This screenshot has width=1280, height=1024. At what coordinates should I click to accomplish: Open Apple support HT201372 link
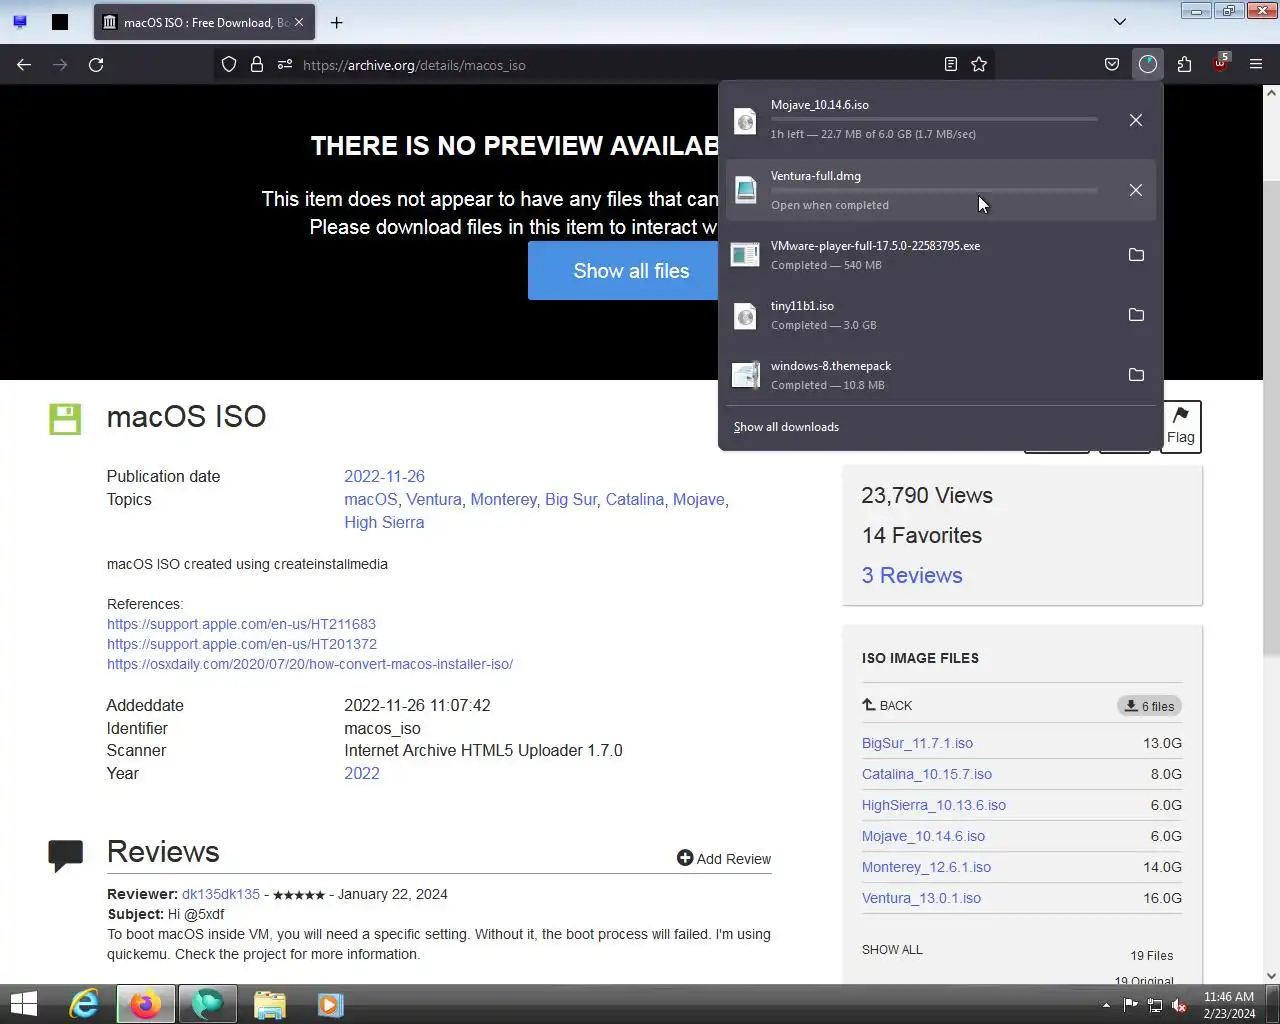(242, 644)
